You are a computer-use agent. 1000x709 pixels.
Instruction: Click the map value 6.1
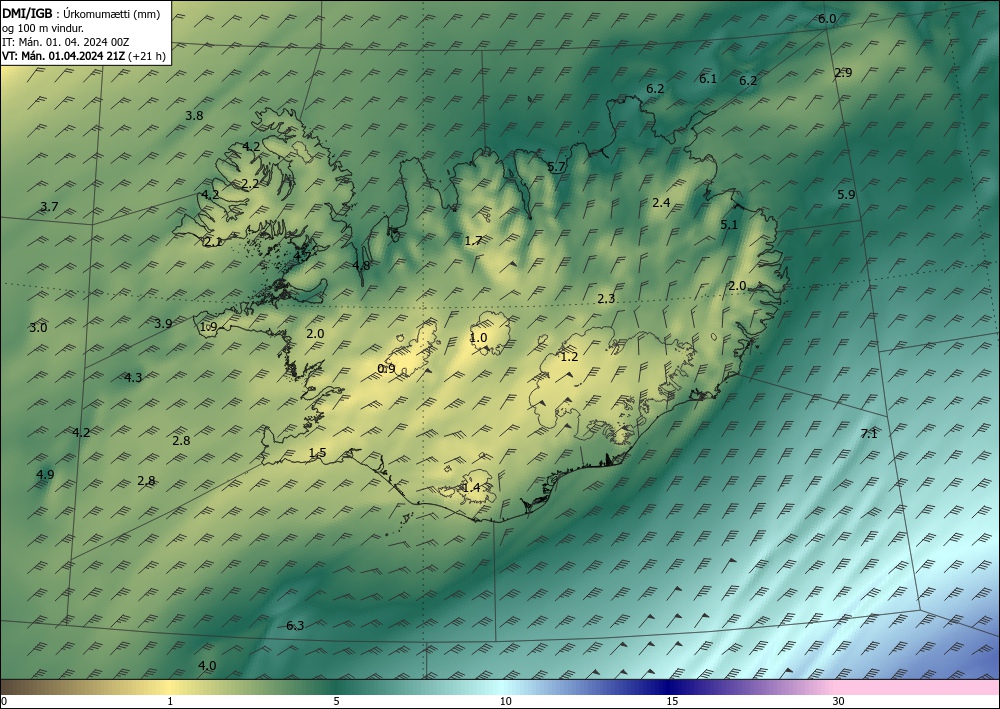tap(708, 79)
